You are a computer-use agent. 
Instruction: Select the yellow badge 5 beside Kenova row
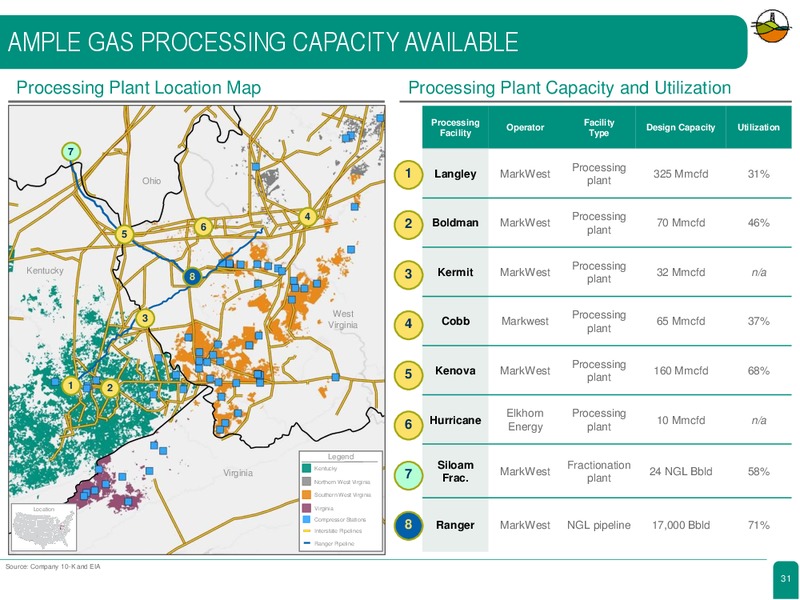click(408, 374)
